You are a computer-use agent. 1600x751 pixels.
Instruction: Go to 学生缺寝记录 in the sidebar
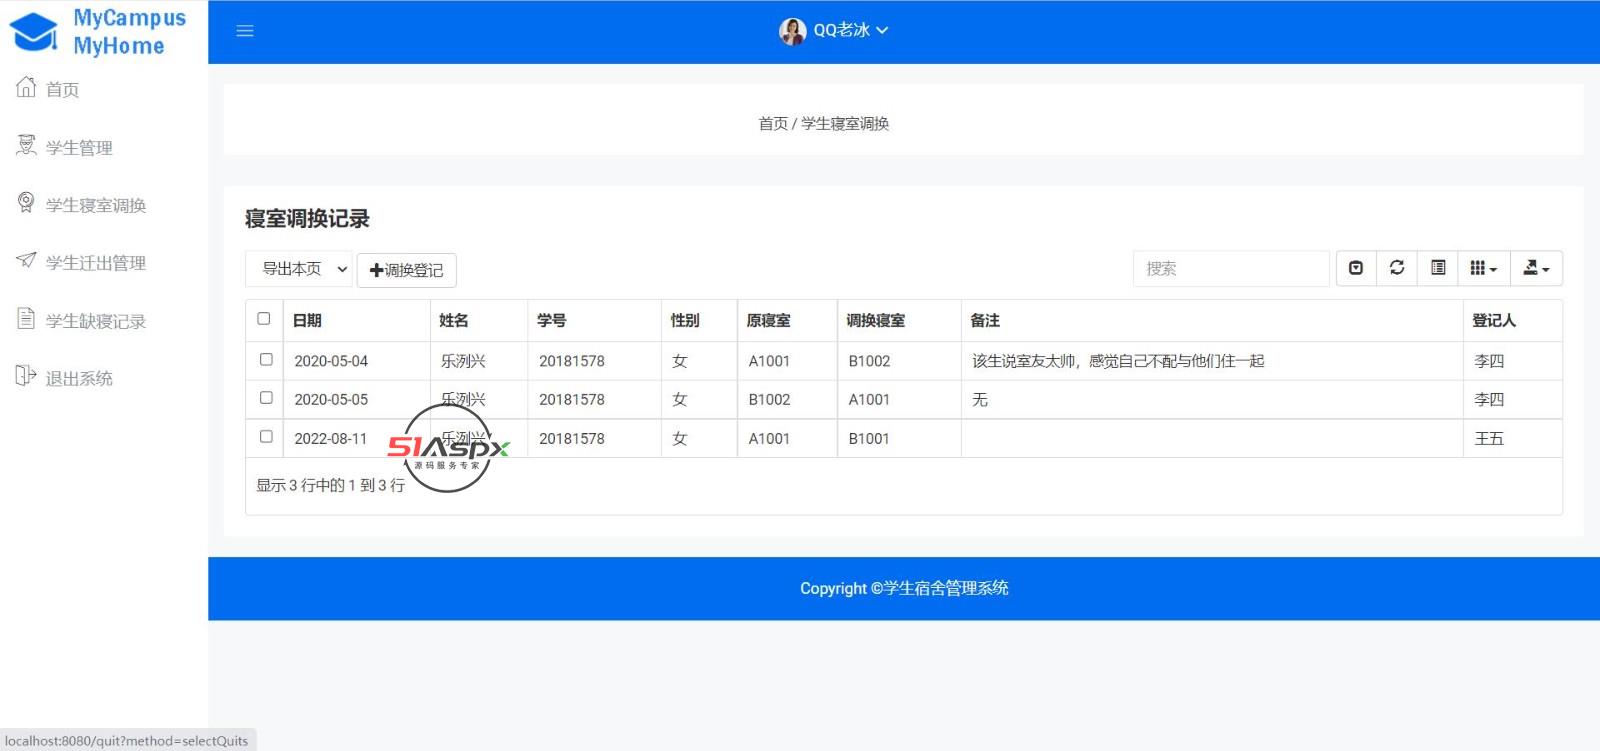95,321
